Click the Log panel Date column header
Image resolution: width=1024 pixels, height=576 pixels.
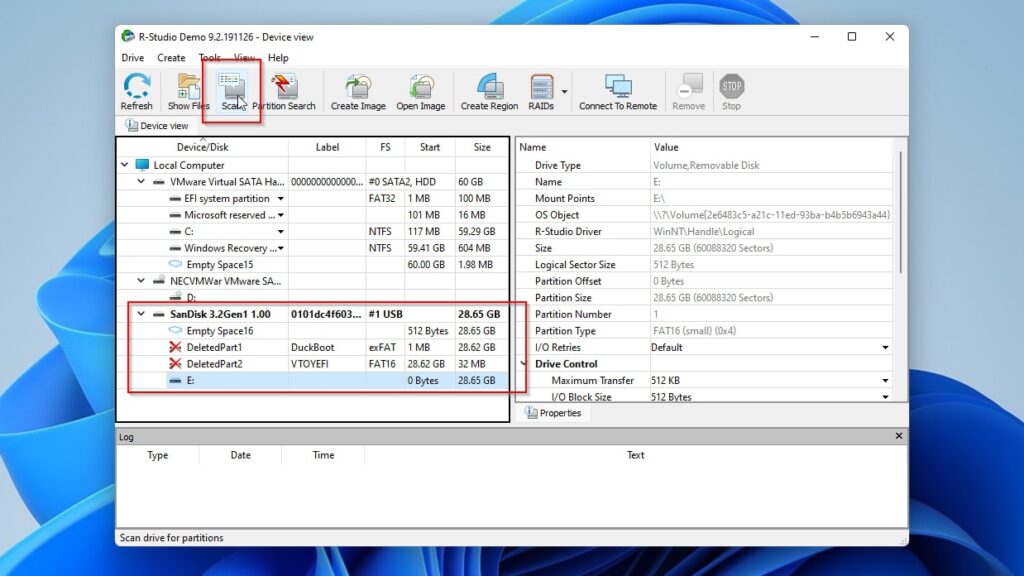coord(240,455)
